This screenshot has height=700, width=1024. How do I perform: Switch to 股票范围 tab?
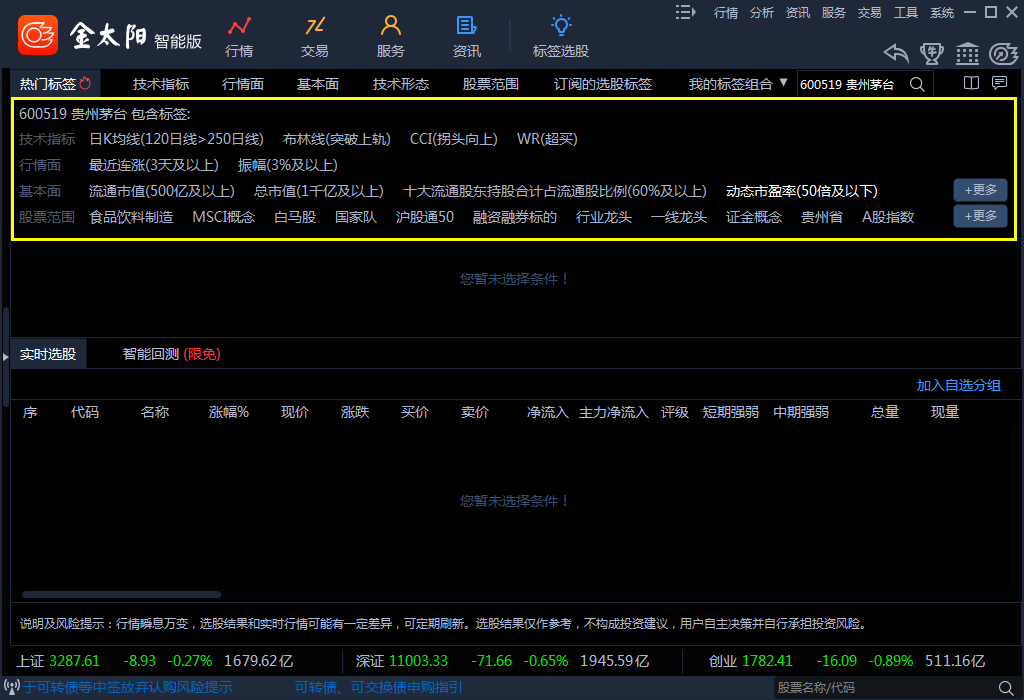point(490,84)
